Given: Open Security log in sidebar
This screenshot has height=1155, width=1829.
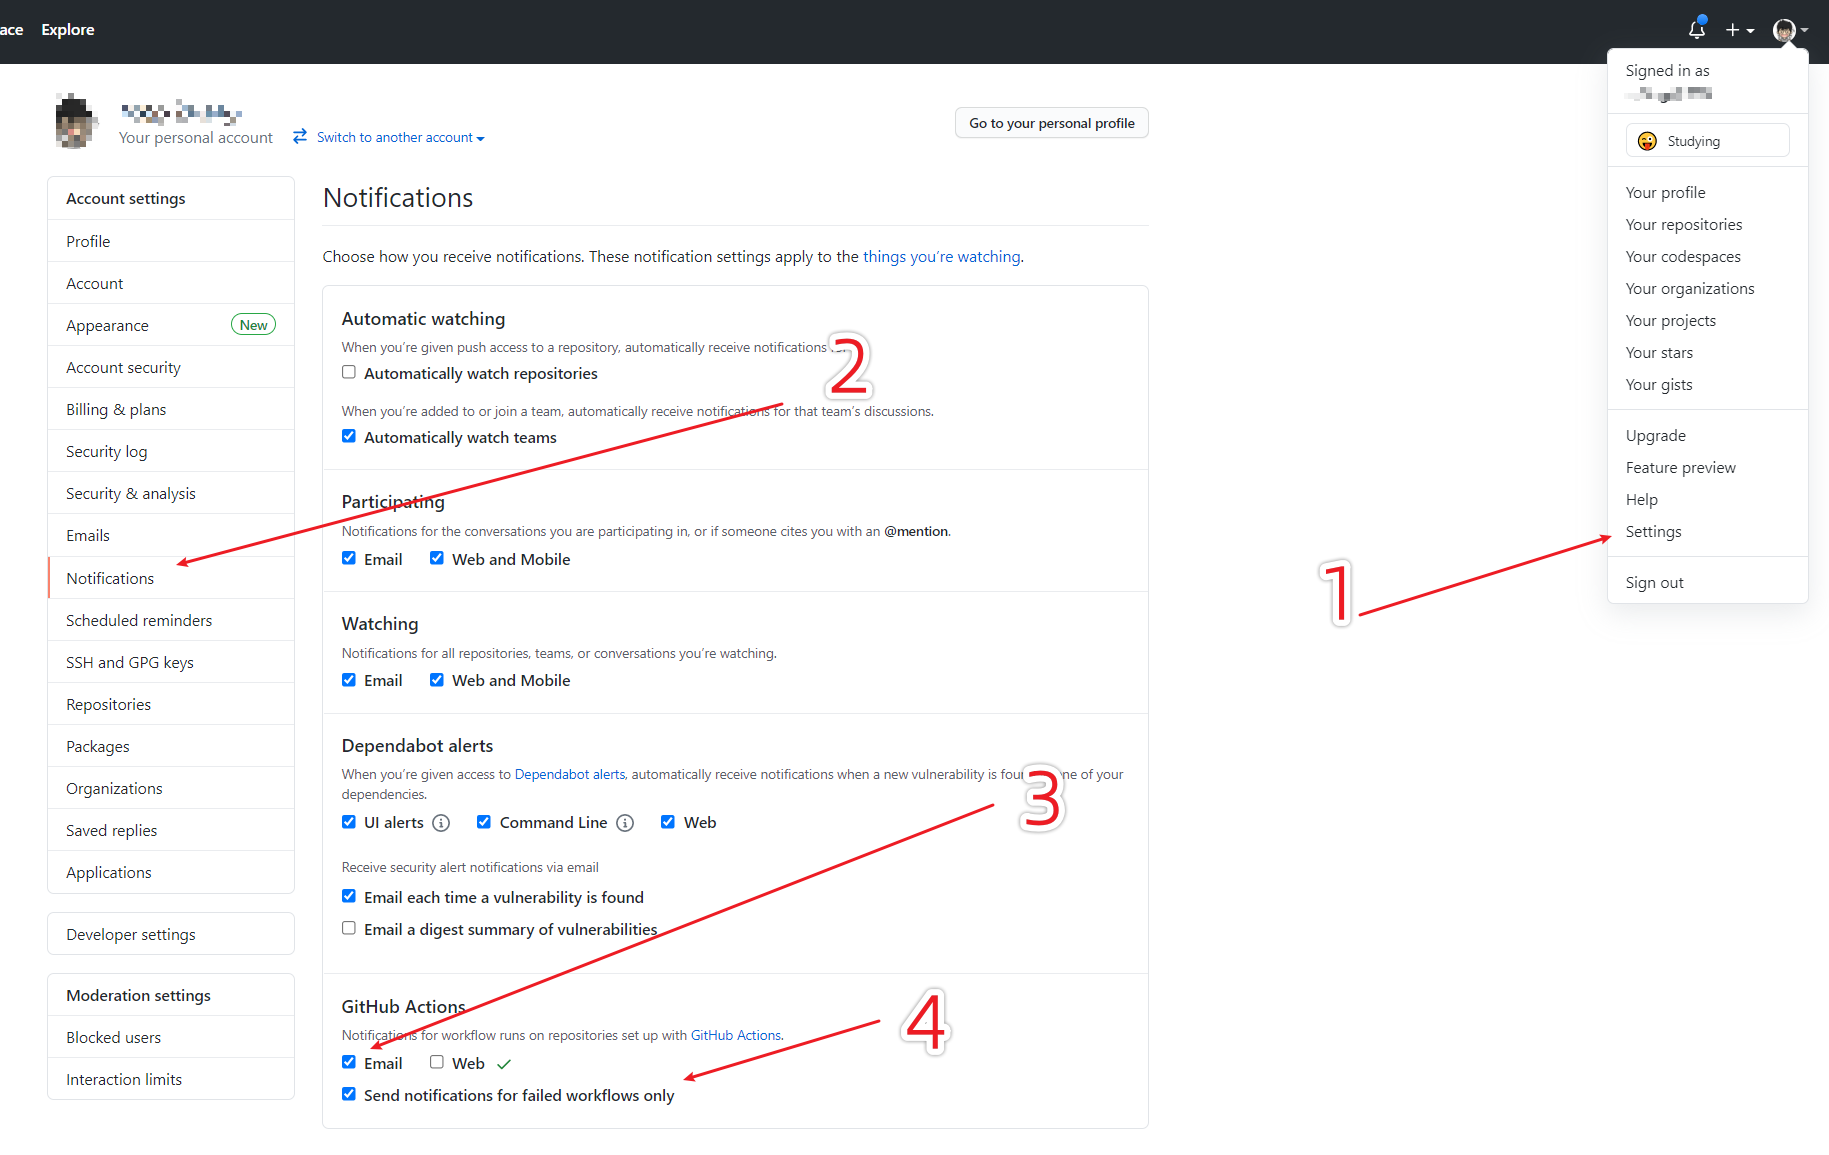Looking at the screenshot, I should pyautogui.click(x=171, y=451).
